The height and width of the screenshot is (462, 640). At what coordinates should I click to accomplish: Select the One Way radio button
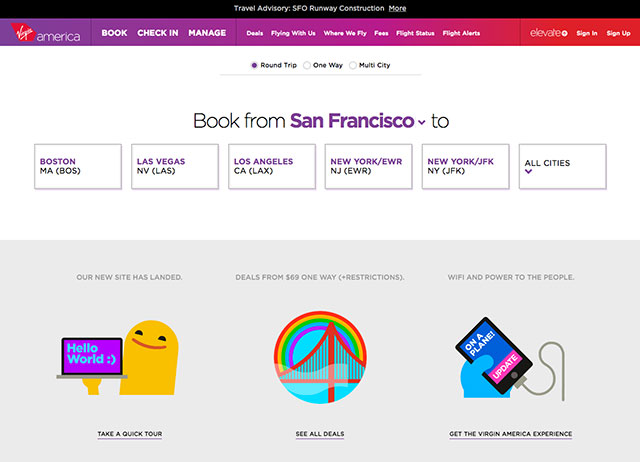click(307, 65)
